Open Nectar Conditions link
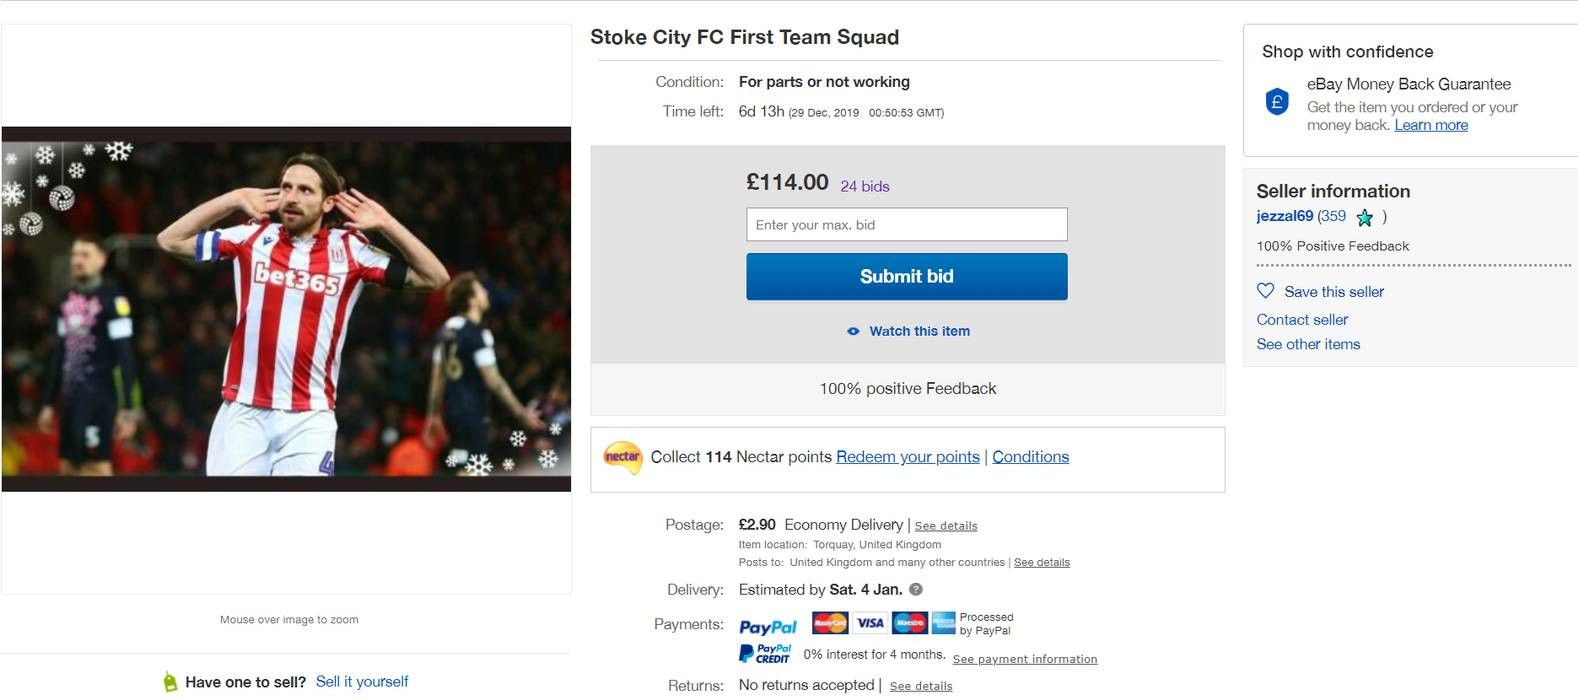 [x=1030, y=457]
